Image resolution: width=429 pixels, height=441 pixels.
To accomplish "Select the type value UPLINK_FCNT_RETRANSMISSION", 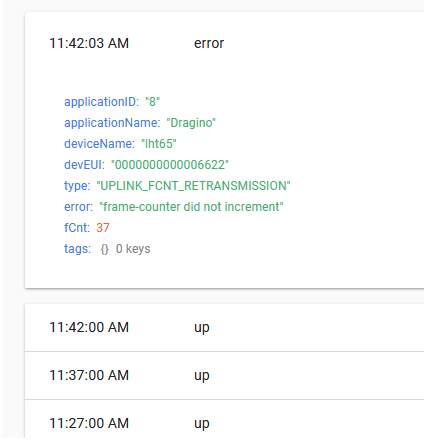I will click(193, 186).
